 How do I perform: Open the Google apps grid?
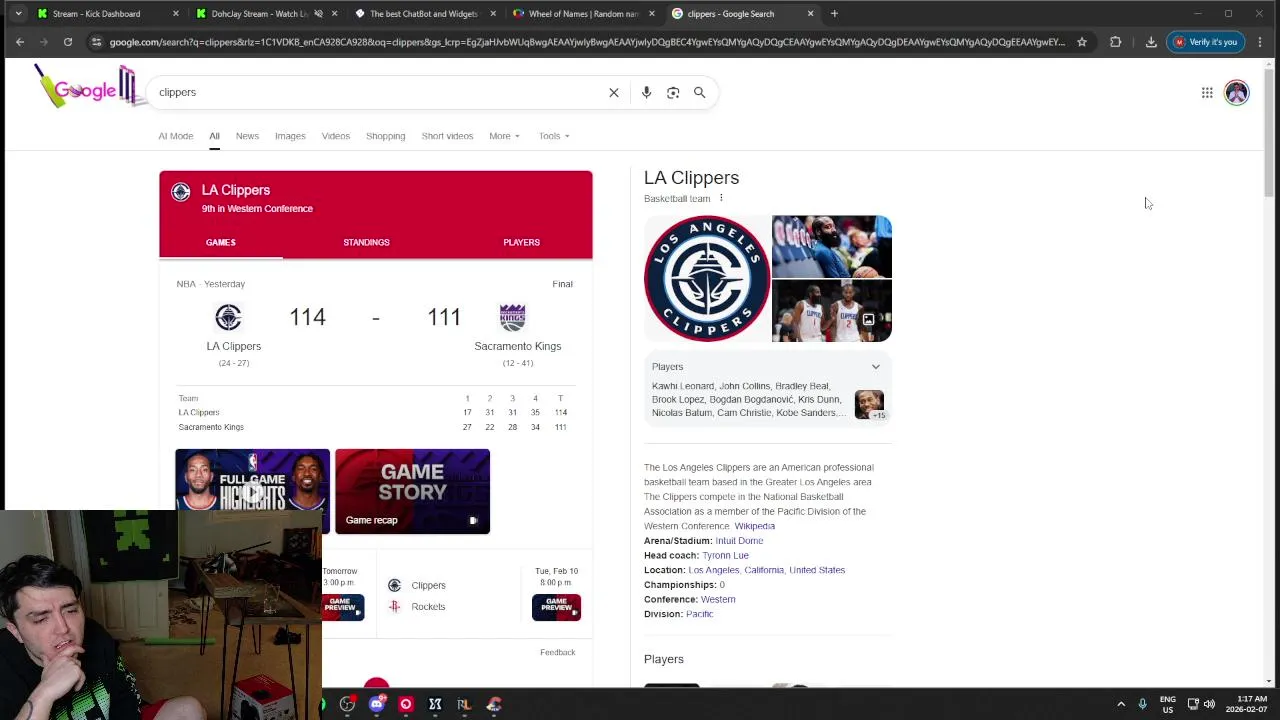[1207, 92]
